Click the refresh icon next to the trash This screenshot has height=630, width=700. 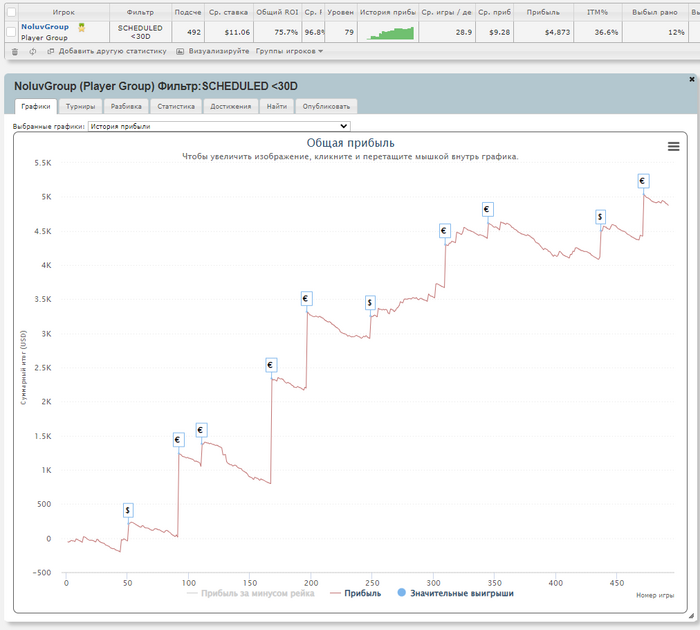33,51
